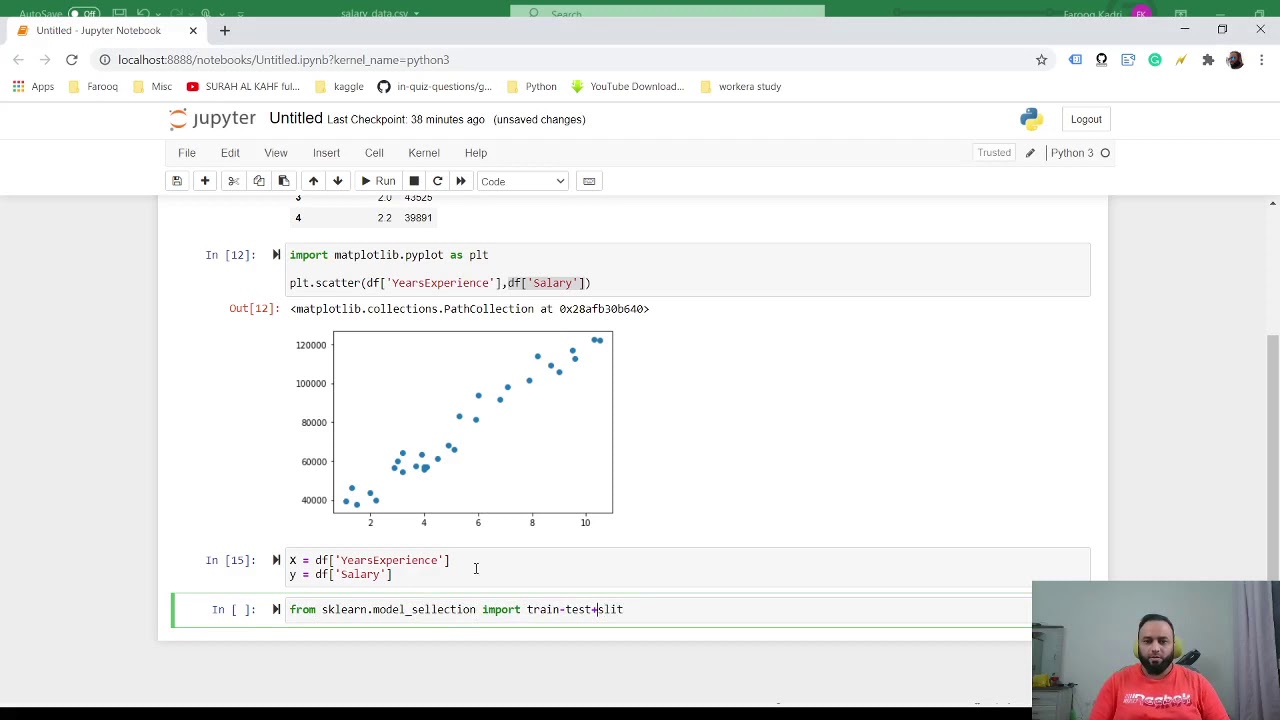Image resolution: width=1280 pixels, height=720 pixels.
Task: Click the Python logo in the header
Action: [1031, 119]
